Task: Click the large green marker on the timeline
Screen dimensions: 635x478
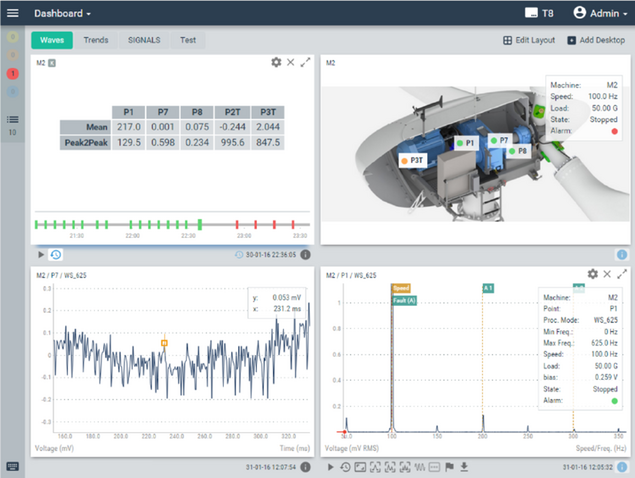Action: point(200,225)
